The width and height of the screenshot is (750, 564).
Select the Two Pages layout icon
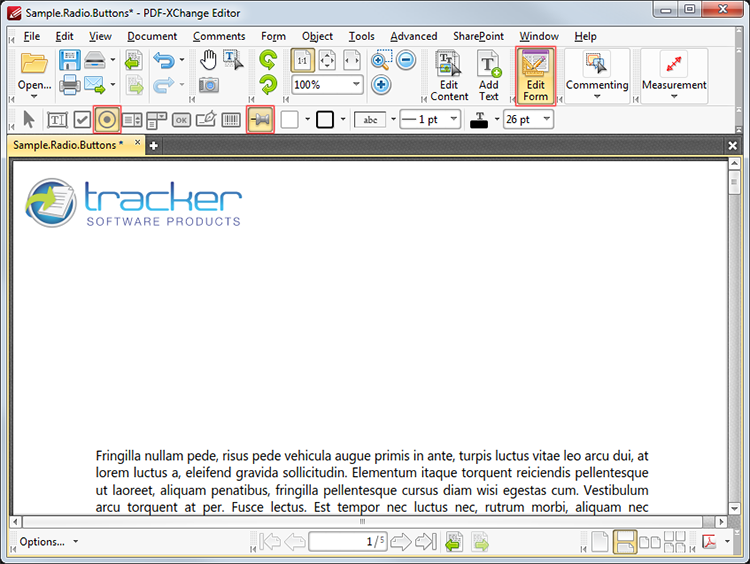[x=650, y=542]
